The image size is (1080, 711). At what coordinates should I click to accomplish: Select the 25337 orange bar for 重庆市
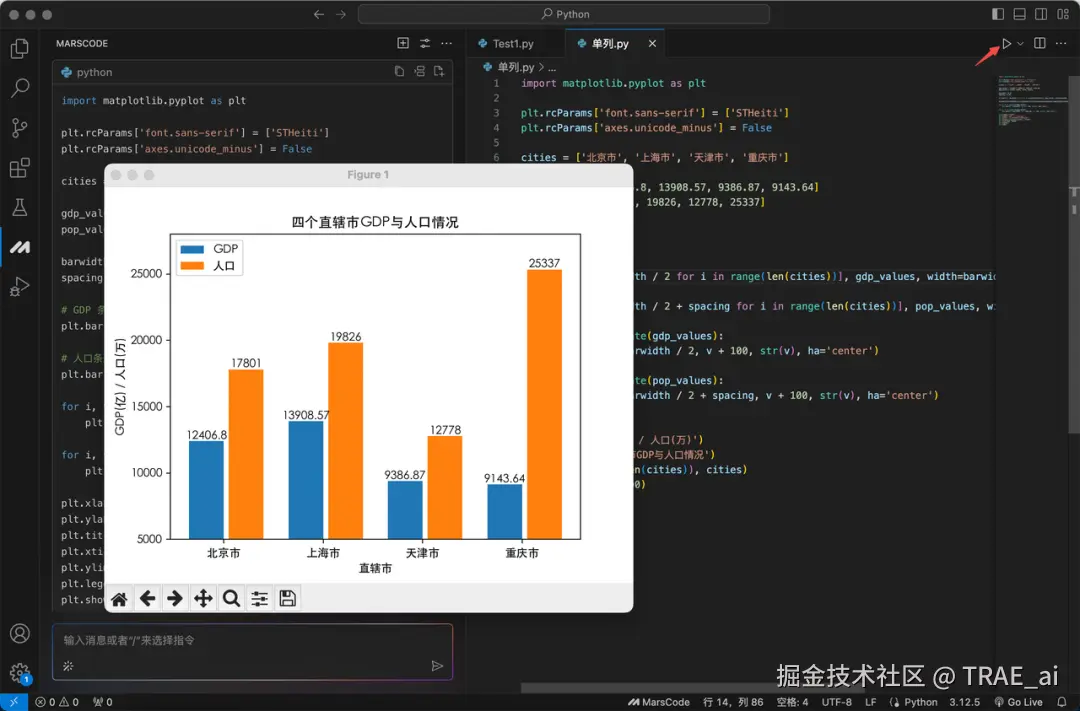pos(544,404)
